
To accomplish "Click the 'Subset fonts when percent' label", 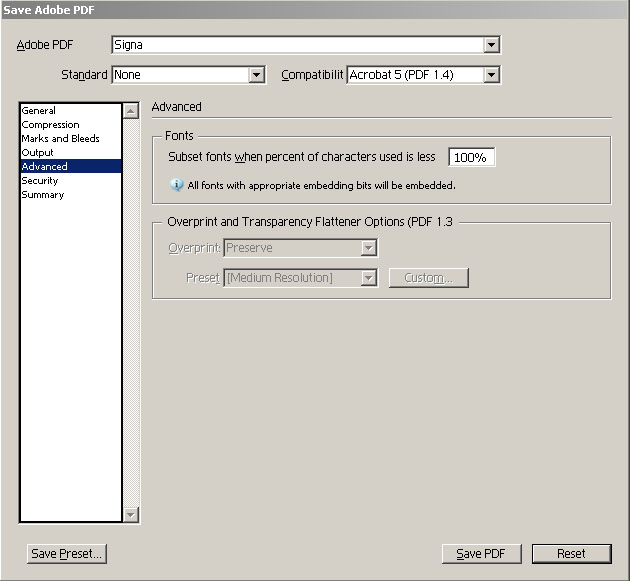I will coord(301,157).
